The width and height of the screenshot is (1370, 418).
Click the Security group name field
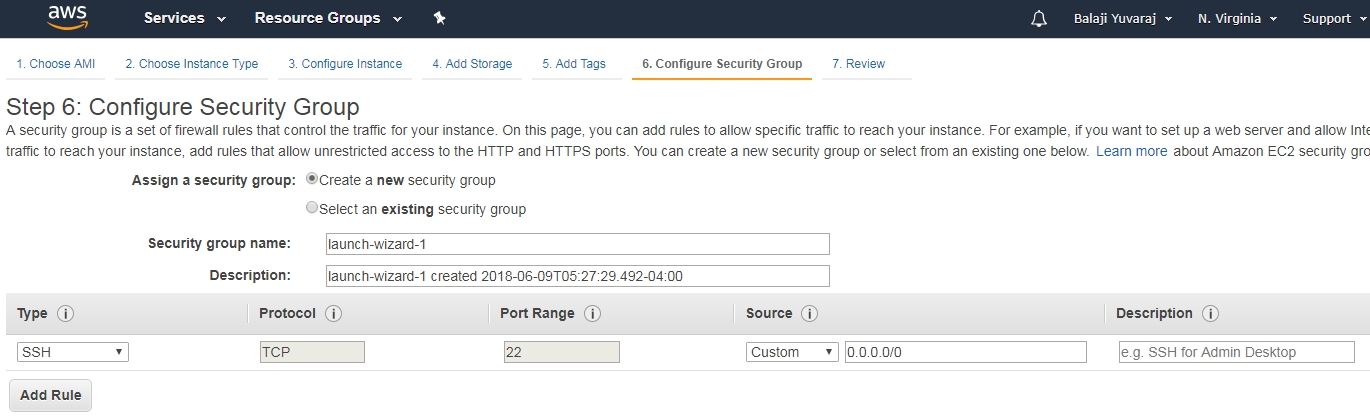578,244
